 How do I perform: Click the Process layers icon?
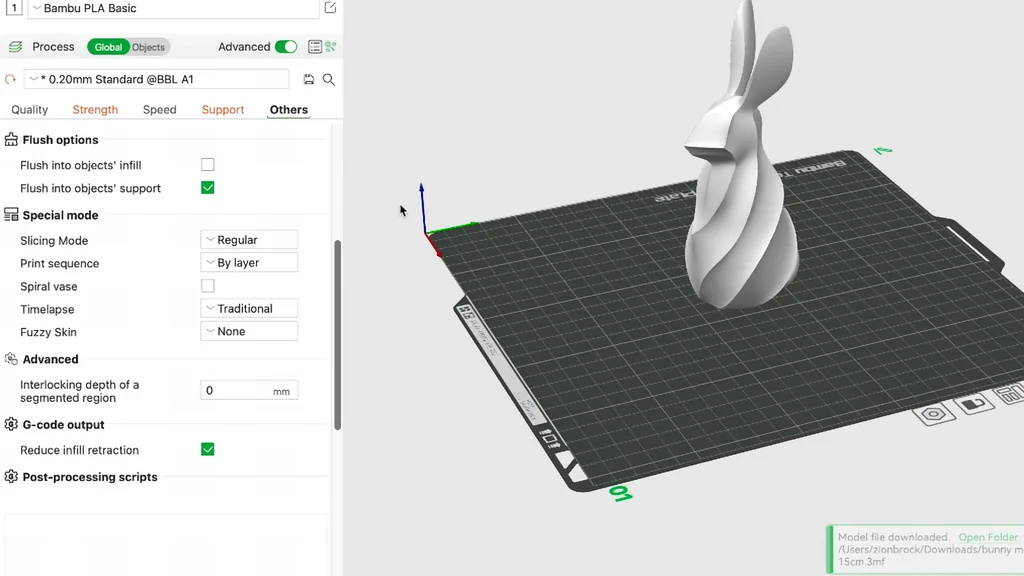point(15,47)
